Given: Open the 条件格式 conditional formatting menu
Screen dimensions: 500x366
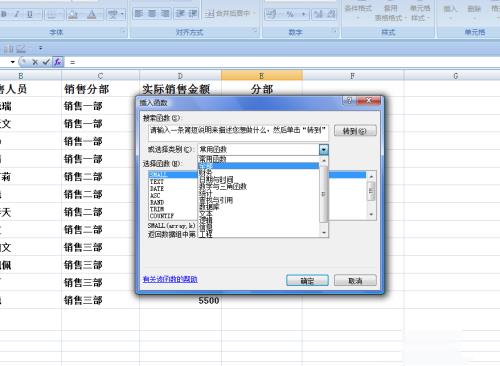Looking at the screenshot, I should pyautogui.click(x=358, y=11).
